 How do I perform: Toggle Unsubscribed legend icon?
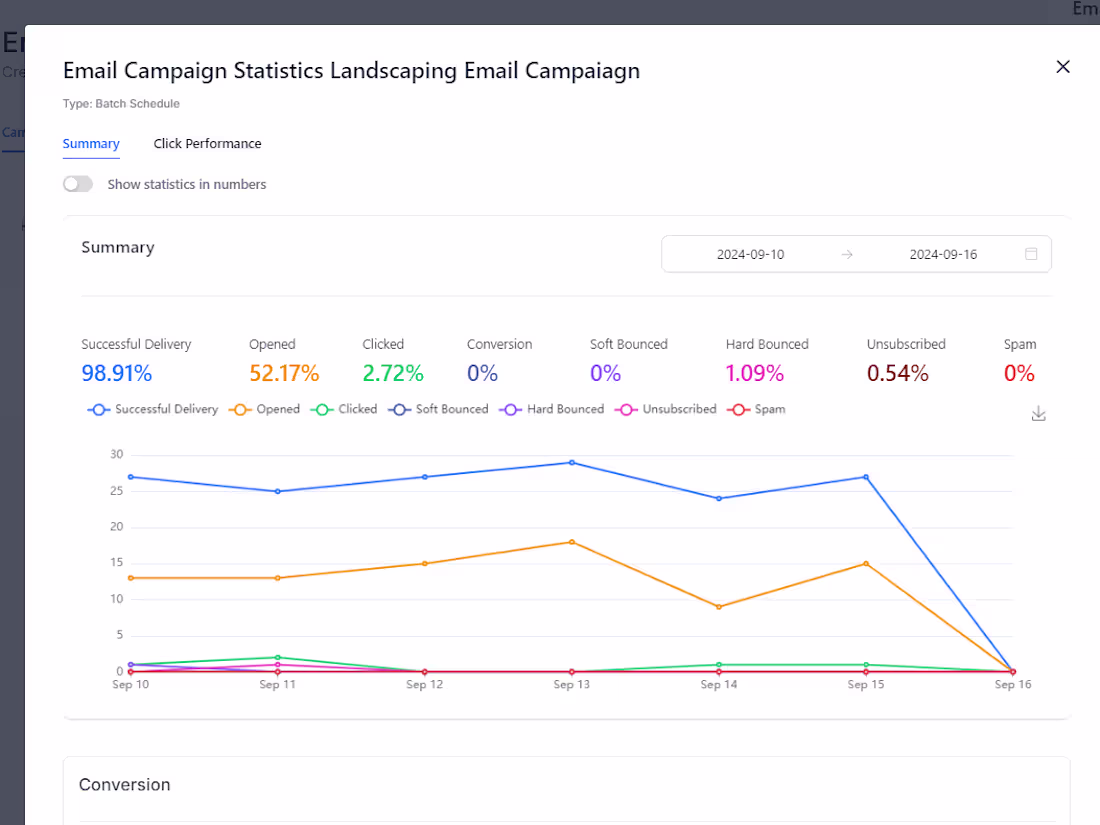[626, 410]
